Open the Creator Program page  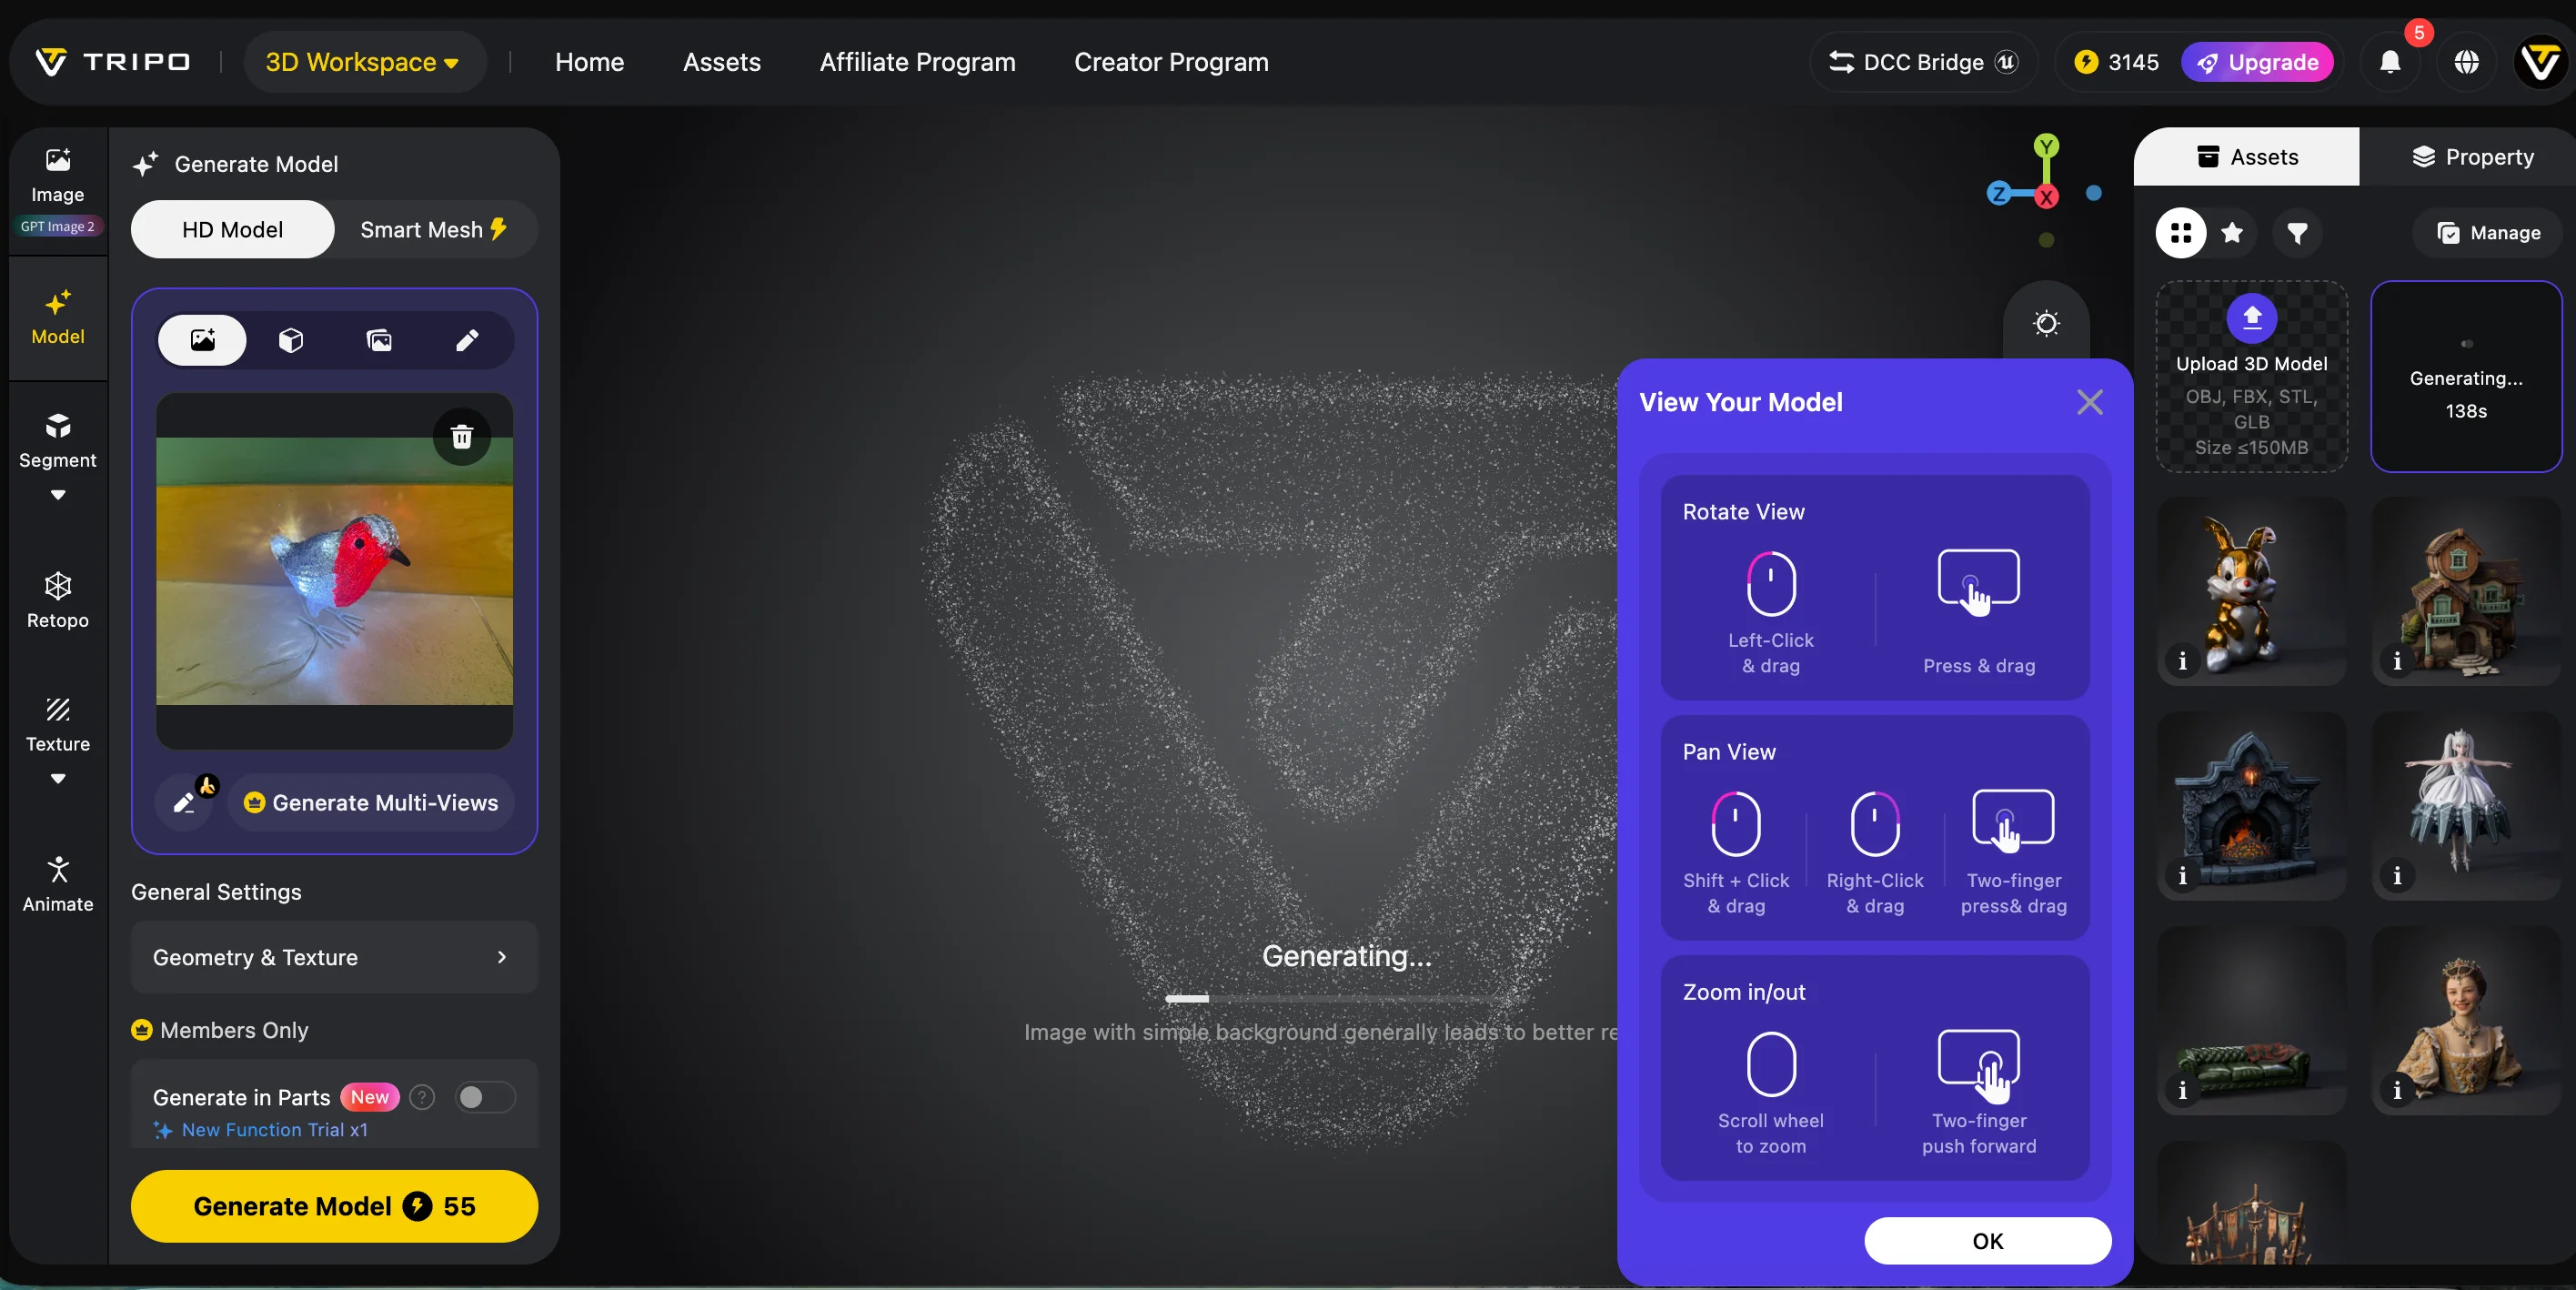coord(1171,62)
